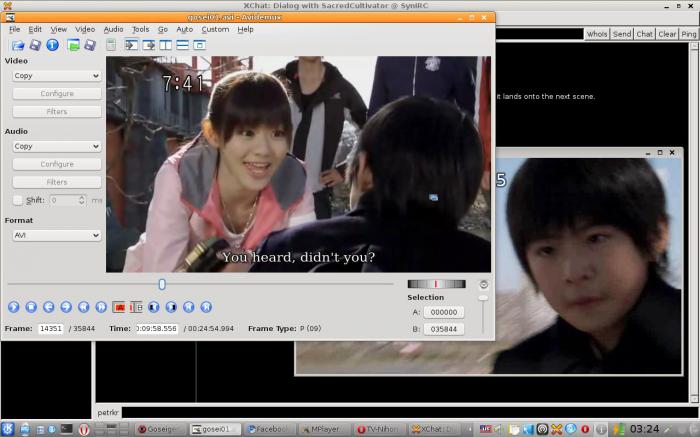Stop playback with the Stop button
The height and width of the screenshot is (437, 700).
(31, 307)
